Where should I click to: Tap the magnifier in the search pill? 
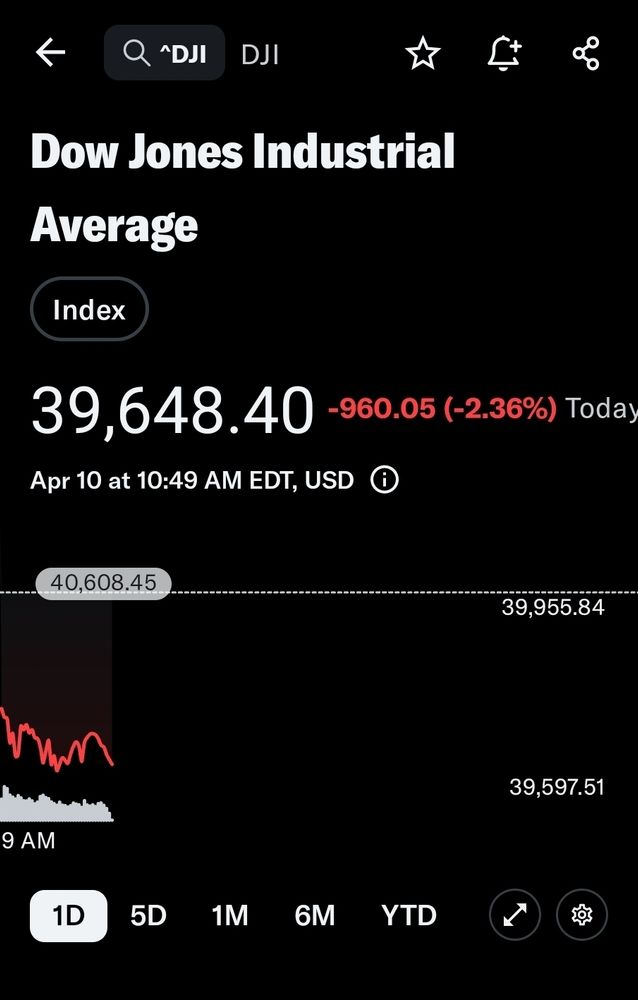click(x=135, y=53)
